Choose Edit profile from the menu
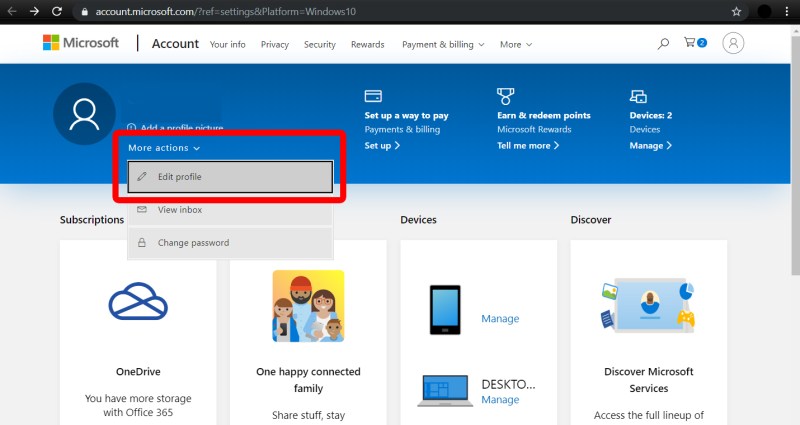The height and width of the screenshot is (425, 800). click(230, 177)
